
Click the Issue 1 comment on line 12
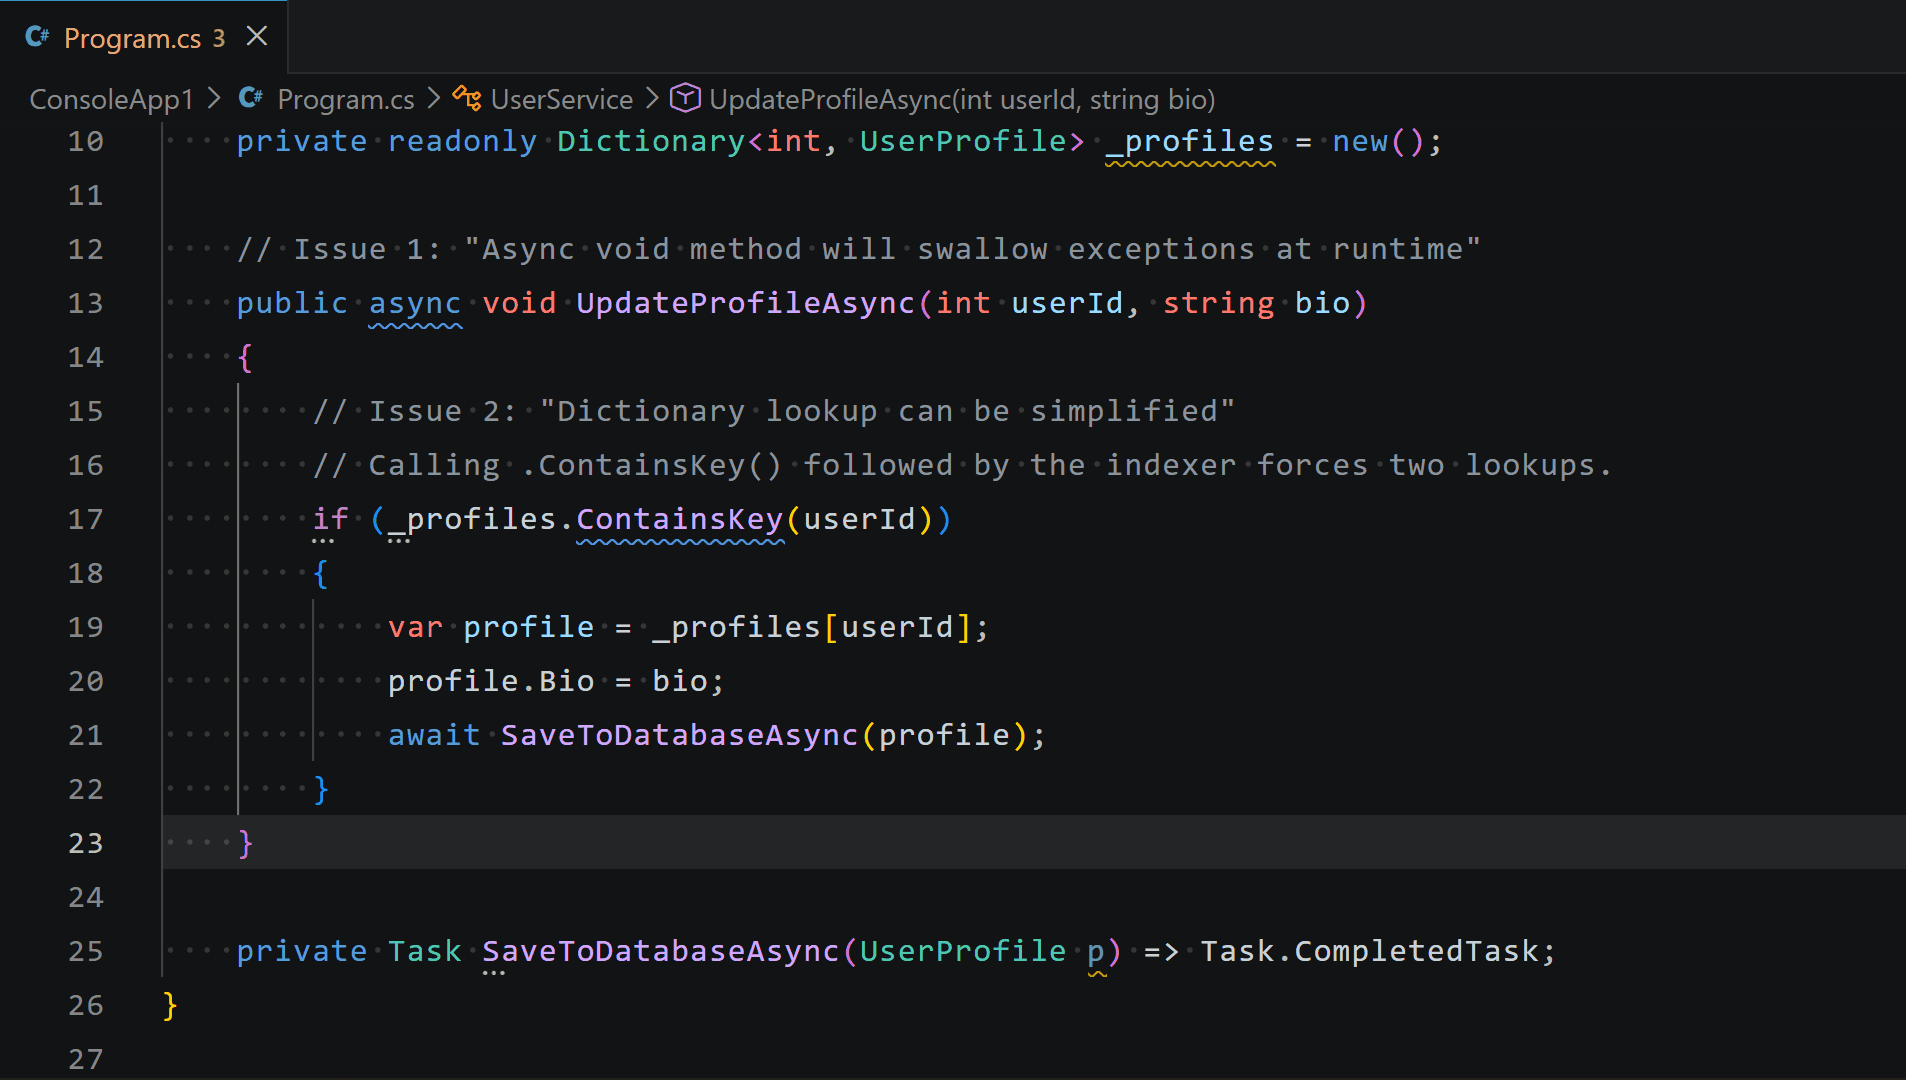[858, 249]
